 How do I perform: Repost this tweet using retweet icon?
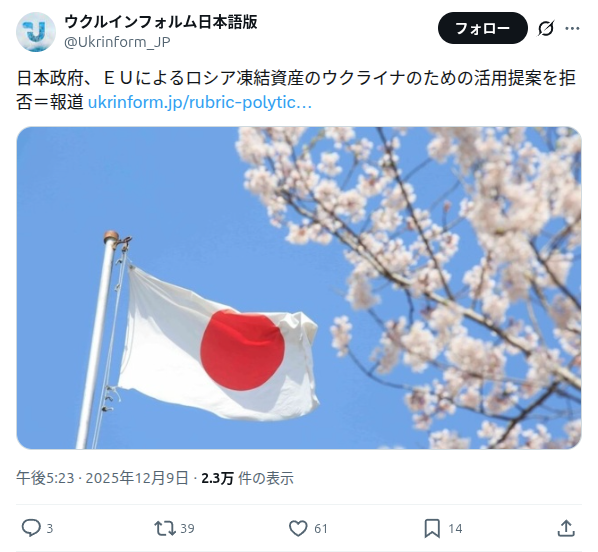[x=165, y=529]
